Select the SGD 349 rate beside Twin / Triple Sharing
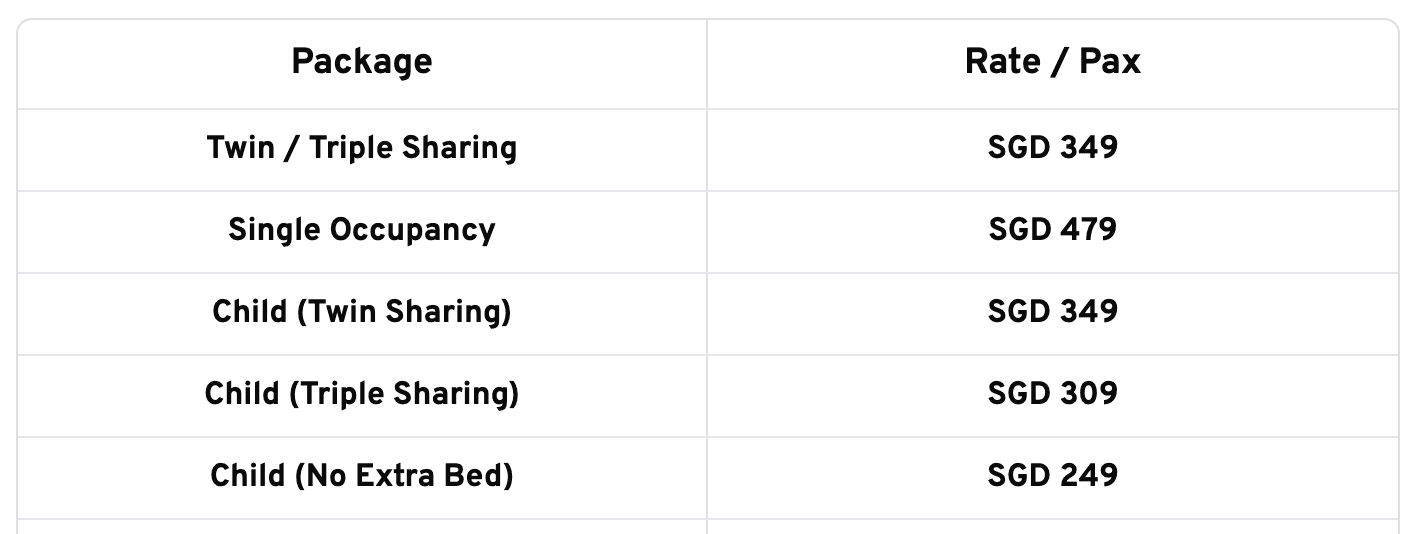Viewport: 1416px width, 534px height. coord(1052,149)
